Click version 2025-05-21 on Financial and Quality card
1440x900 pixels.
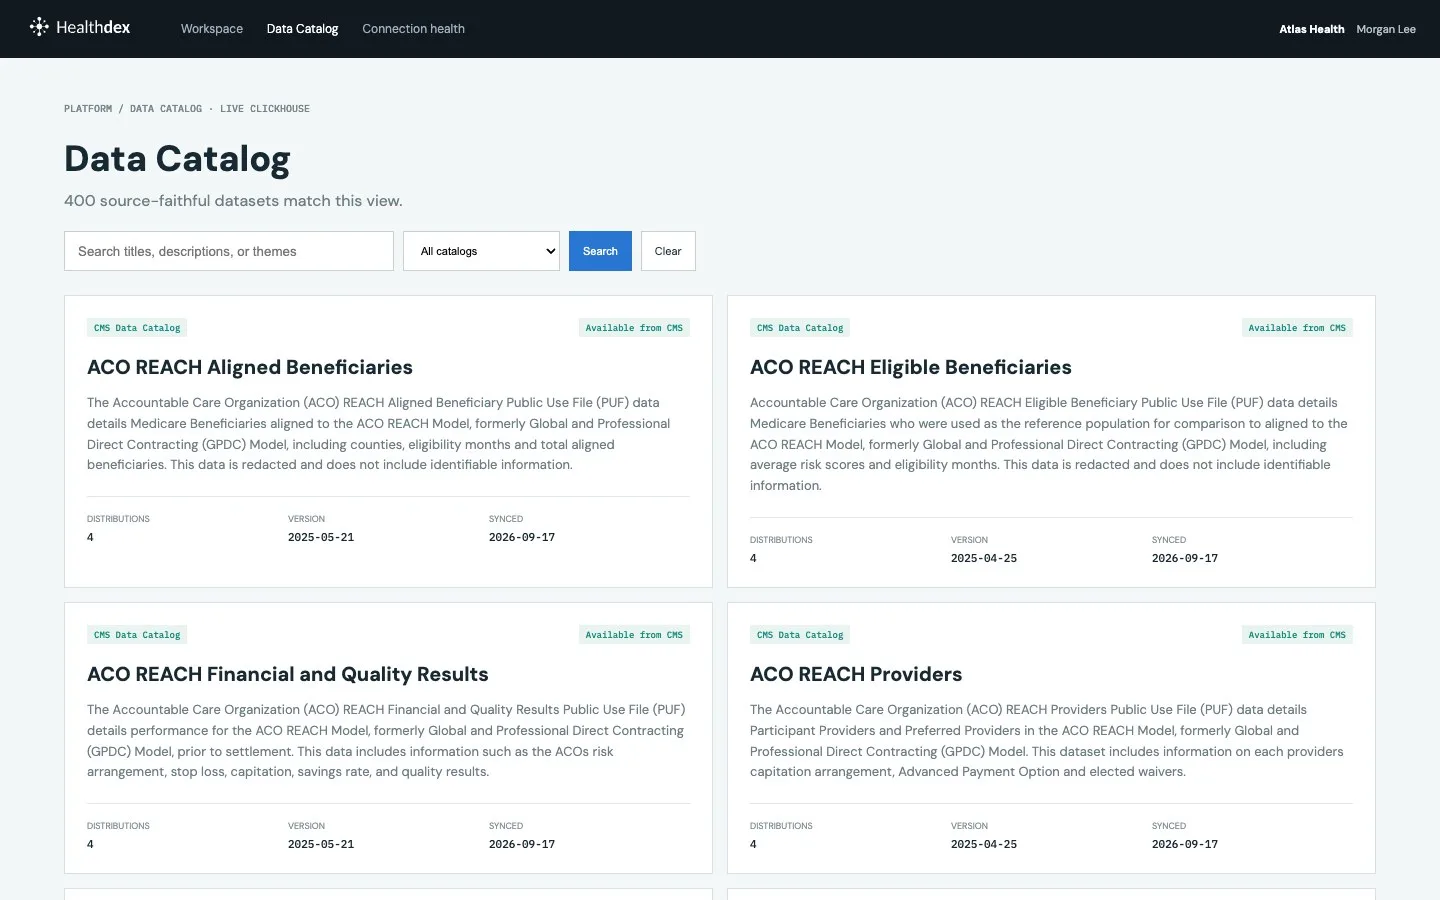[x=321, y=844]
